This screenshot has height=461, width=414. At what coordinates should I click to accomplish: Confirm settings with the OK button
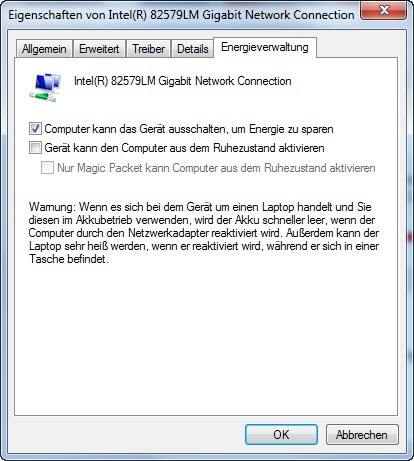point(281,434)
